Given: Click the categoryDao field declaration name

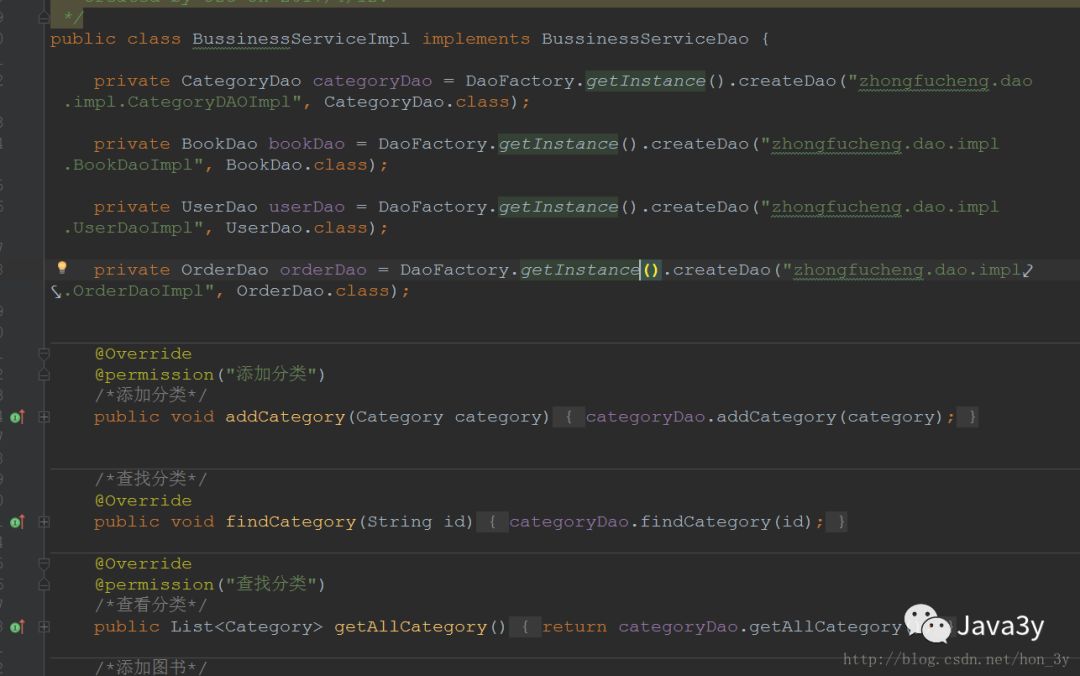Looking at the screenshot, I should click(x=372, y=81).
